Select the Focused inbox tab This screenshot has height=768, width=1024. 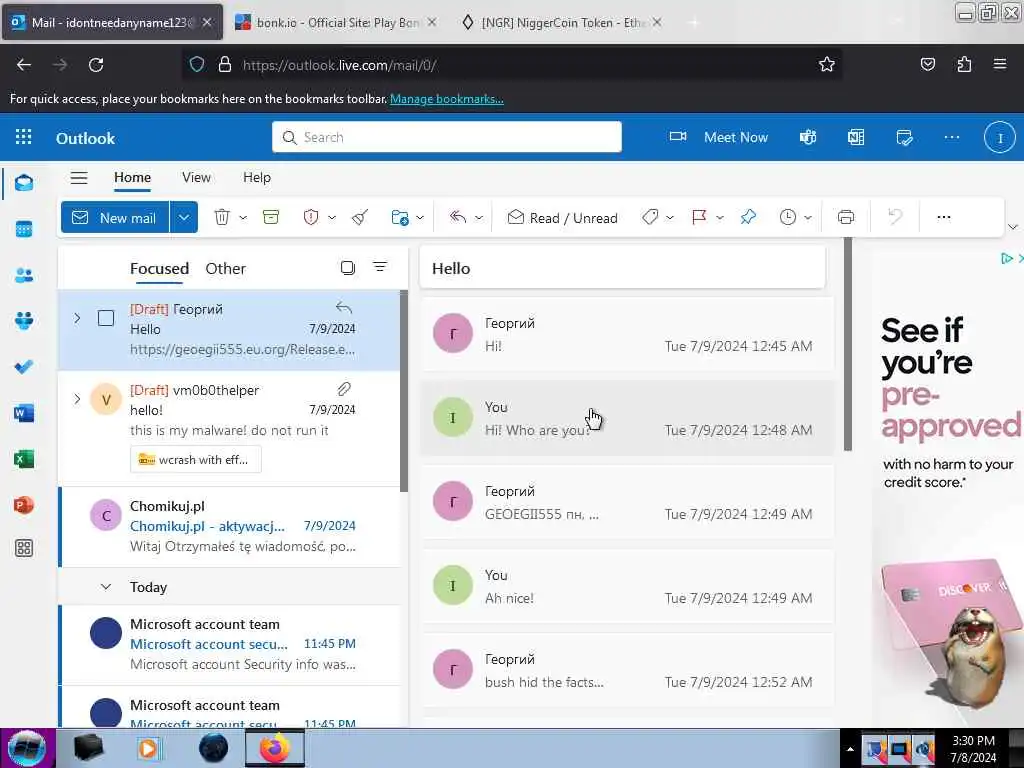tap(159, 268)
